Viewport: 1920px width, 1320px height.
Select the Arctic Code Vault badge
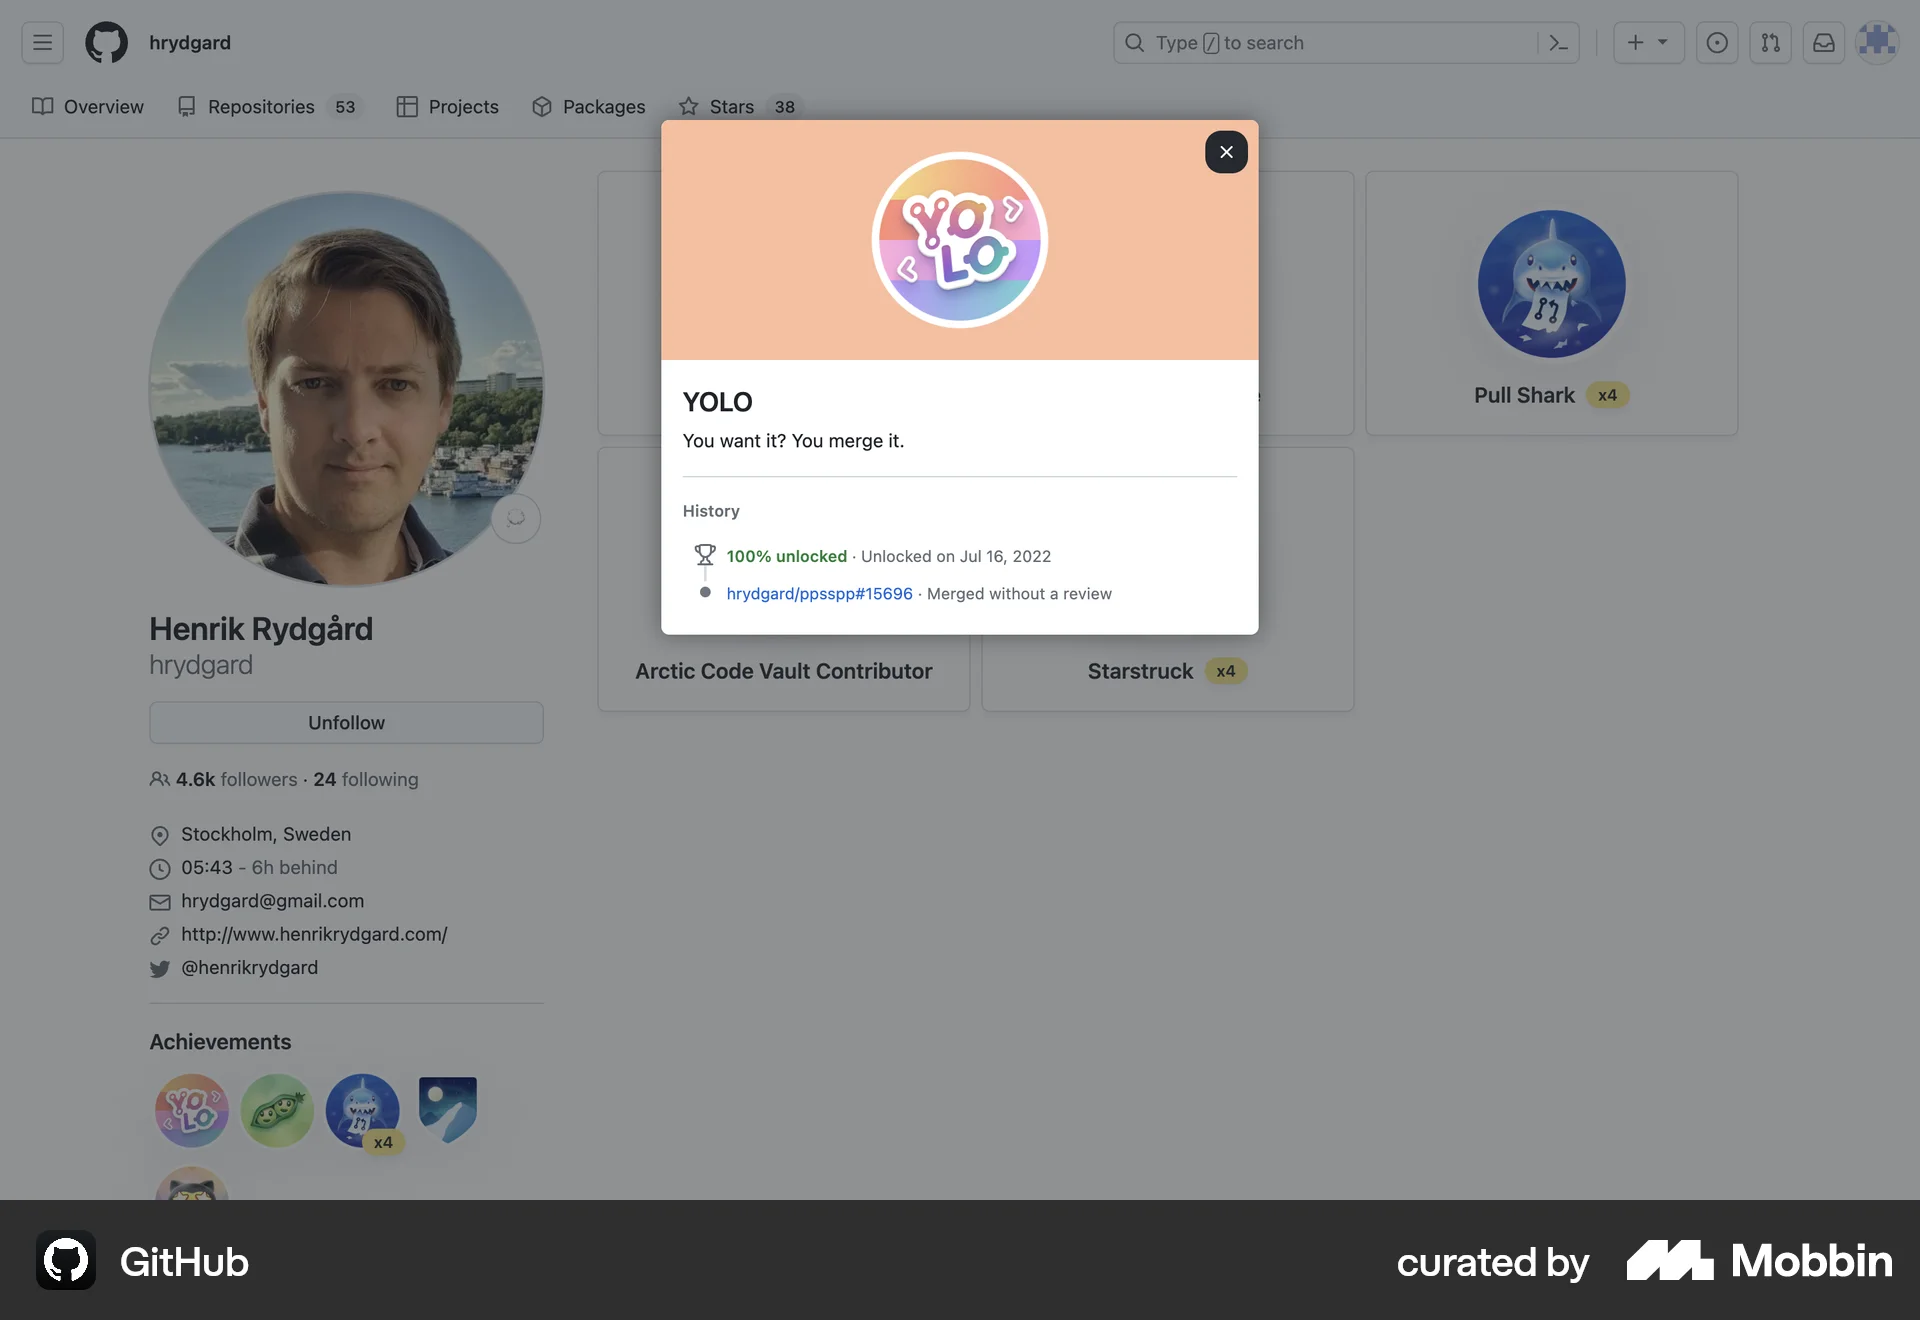pos(447,1110)
